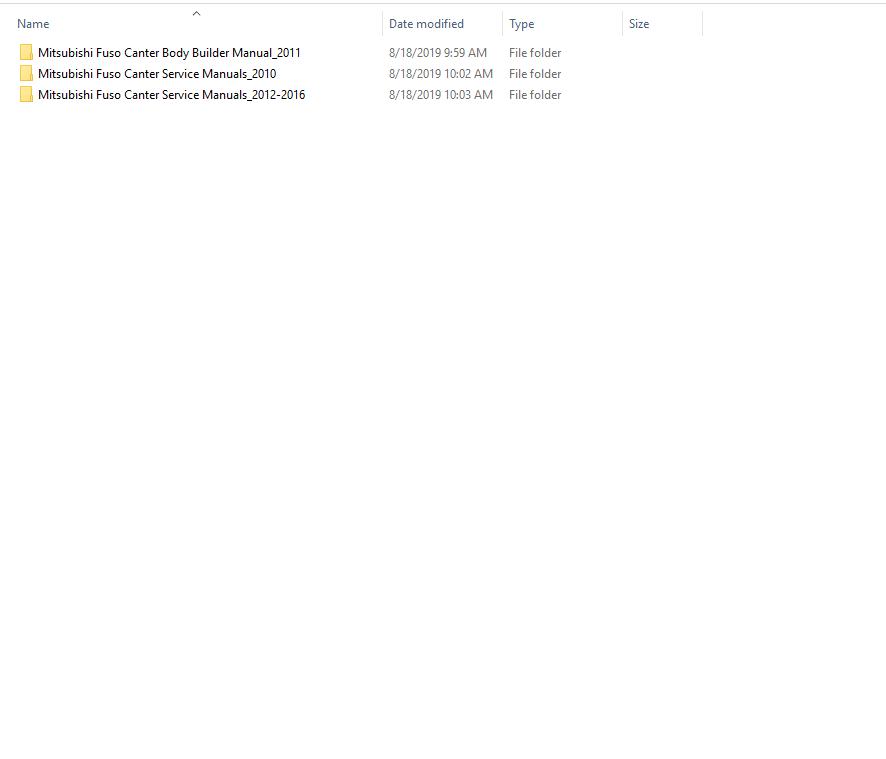
Task: Sort by the Type column header
Action: tap(521, 24)
